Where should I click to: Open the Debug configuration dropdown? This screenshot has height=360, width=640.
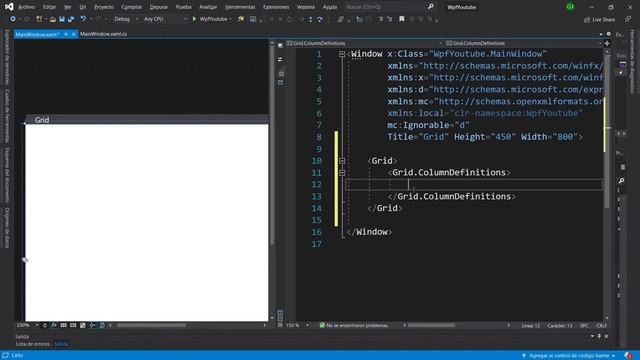point(126,19)
